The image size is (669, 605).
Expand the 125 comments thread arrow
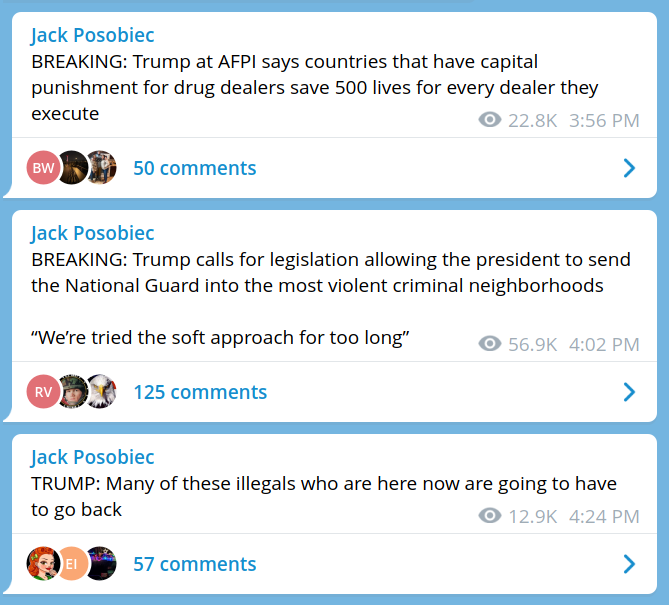629,392
